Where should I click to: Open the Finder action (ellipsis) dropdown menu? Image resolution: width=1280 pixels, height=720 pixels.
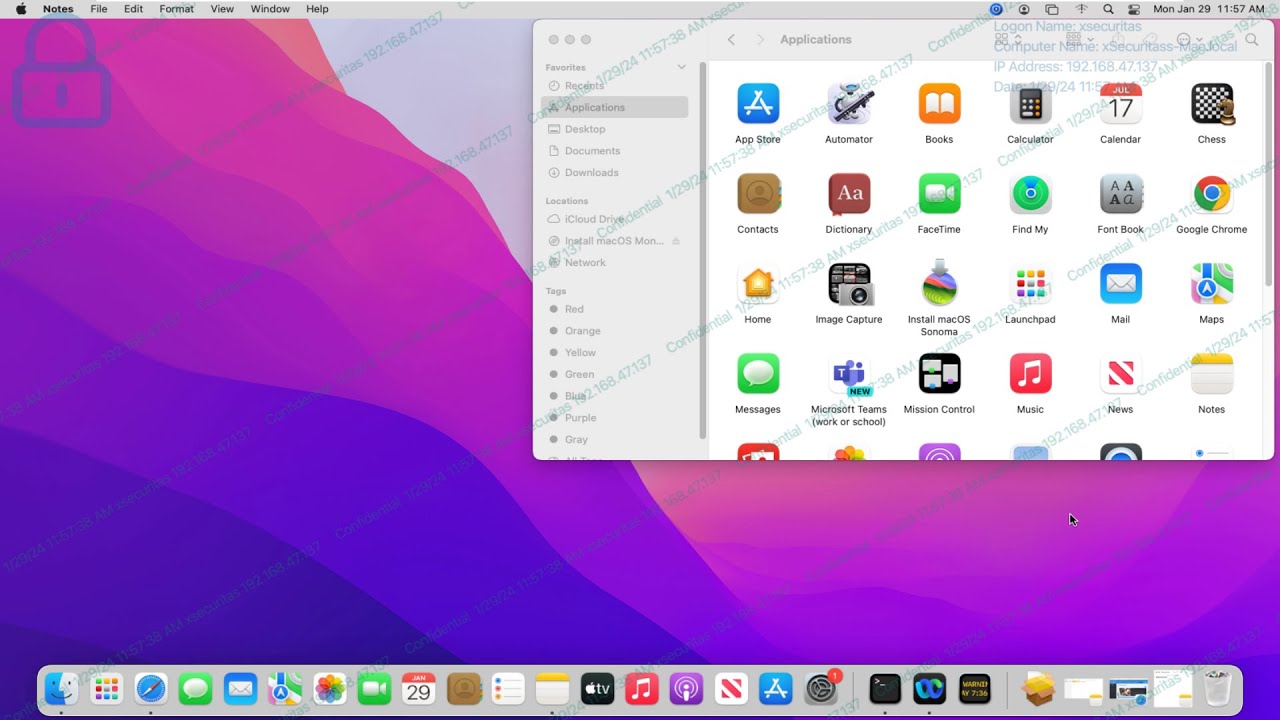[x=1190, y=40]
